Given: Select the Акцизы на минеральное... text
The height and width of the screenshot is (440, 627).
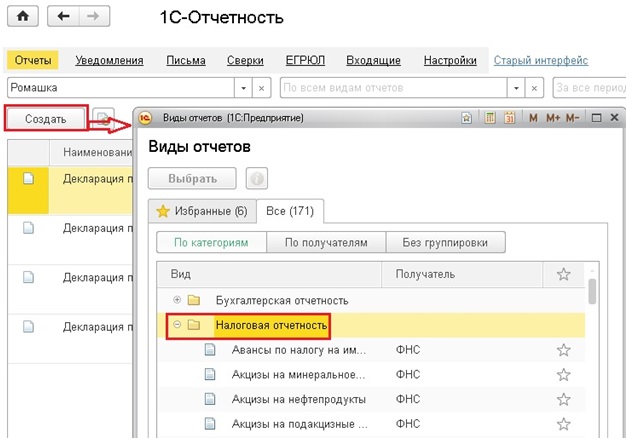Looking at the screenshot, I should point(298,375).
